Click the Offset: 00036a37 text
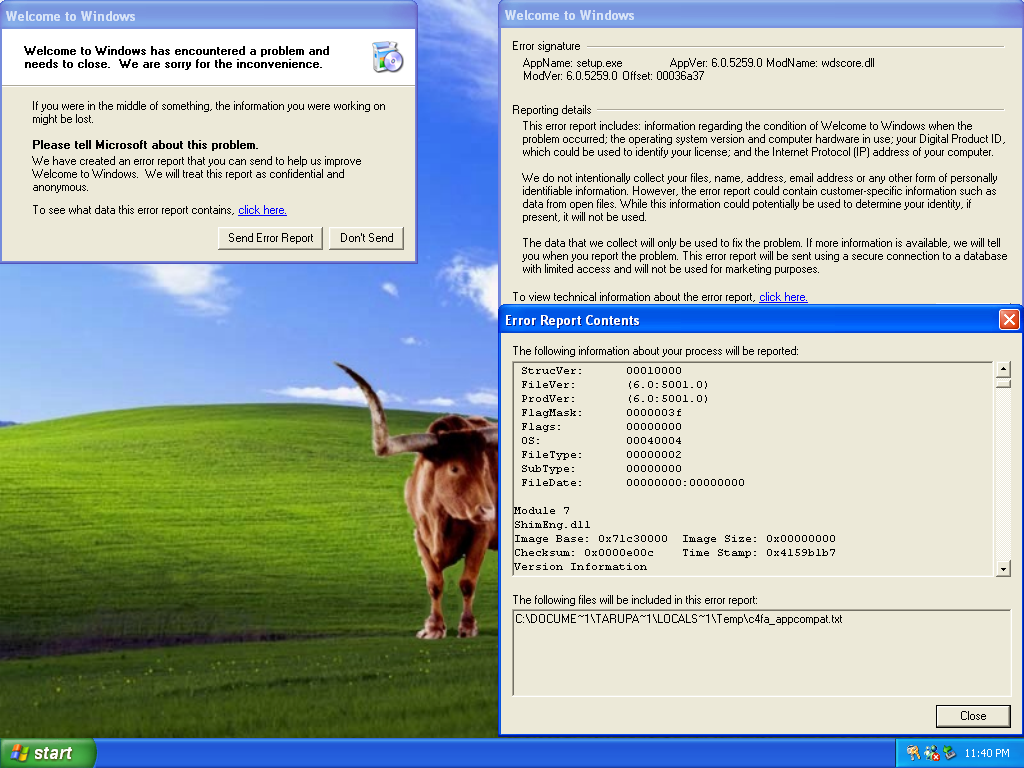1024x768 pixels. [x=663, y=76]
